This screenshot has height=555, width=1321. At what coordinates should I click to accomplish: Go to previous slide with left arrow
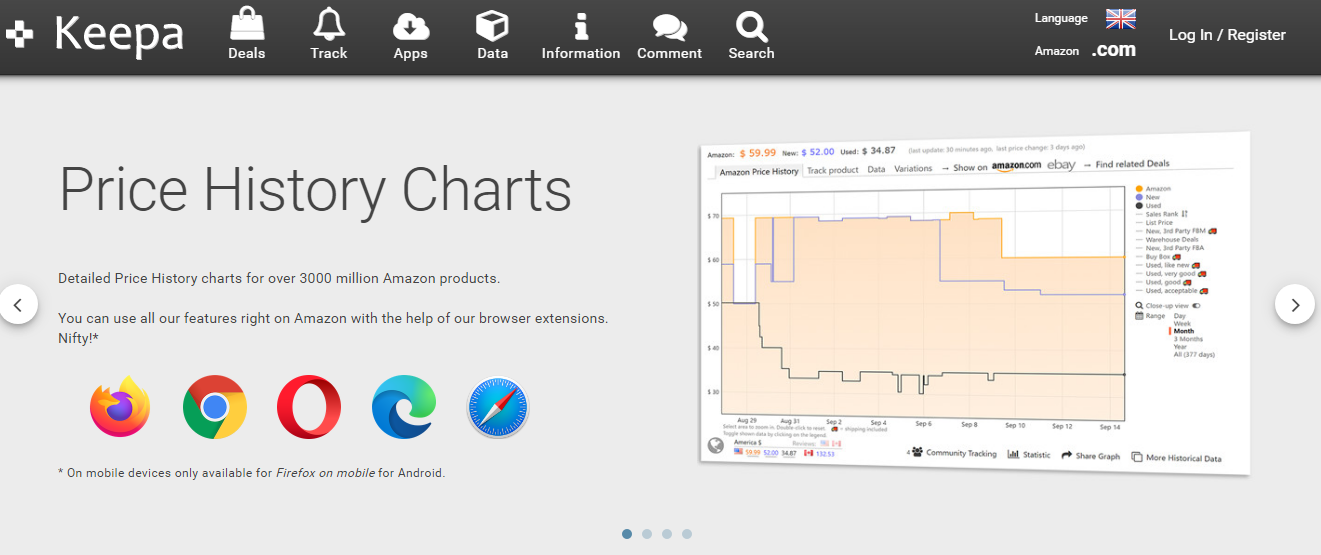(x=19, y=304)
